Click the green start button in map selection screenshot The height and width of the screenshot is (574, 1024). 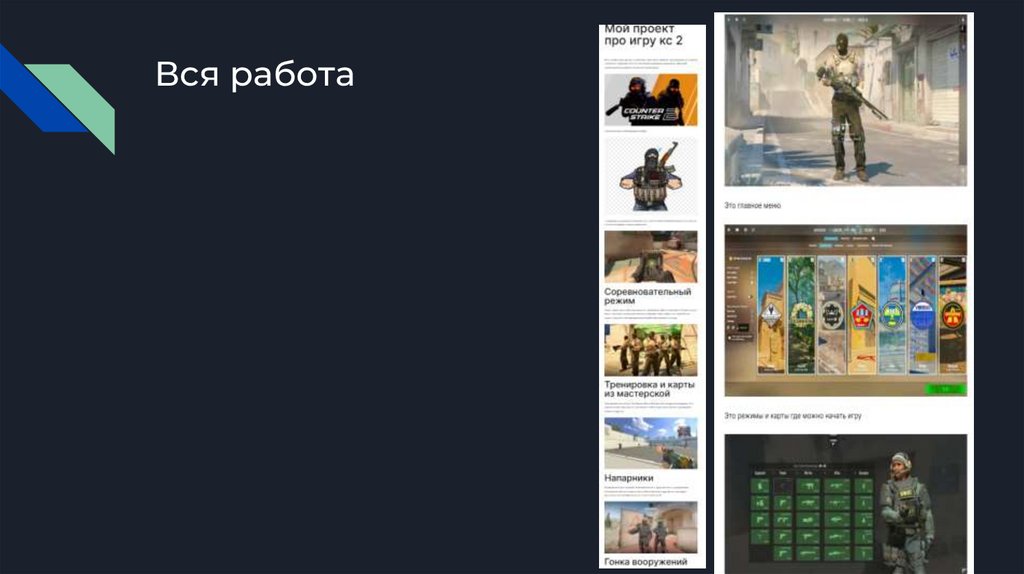[x=945, y=389]
